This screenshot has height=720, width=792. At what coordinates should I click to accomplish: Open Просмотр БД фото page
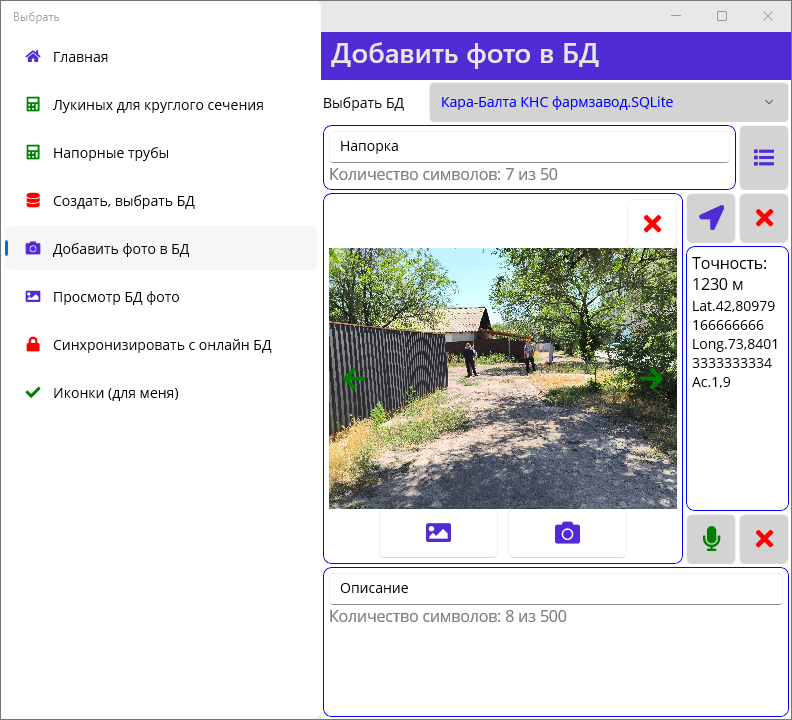click(x=116, y=297)
